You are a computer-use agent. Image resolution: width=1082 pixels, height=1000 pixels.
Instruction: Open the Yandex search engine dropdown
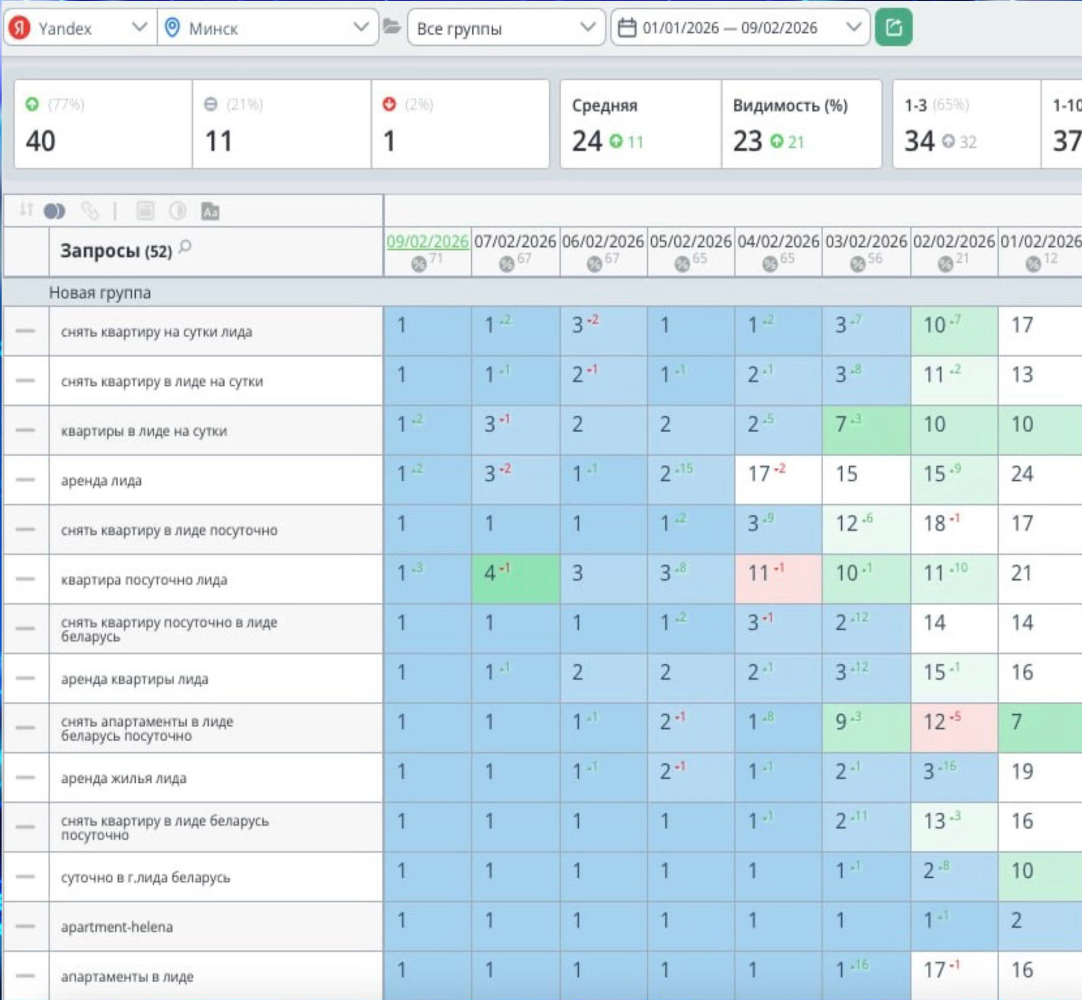(80, 28)
